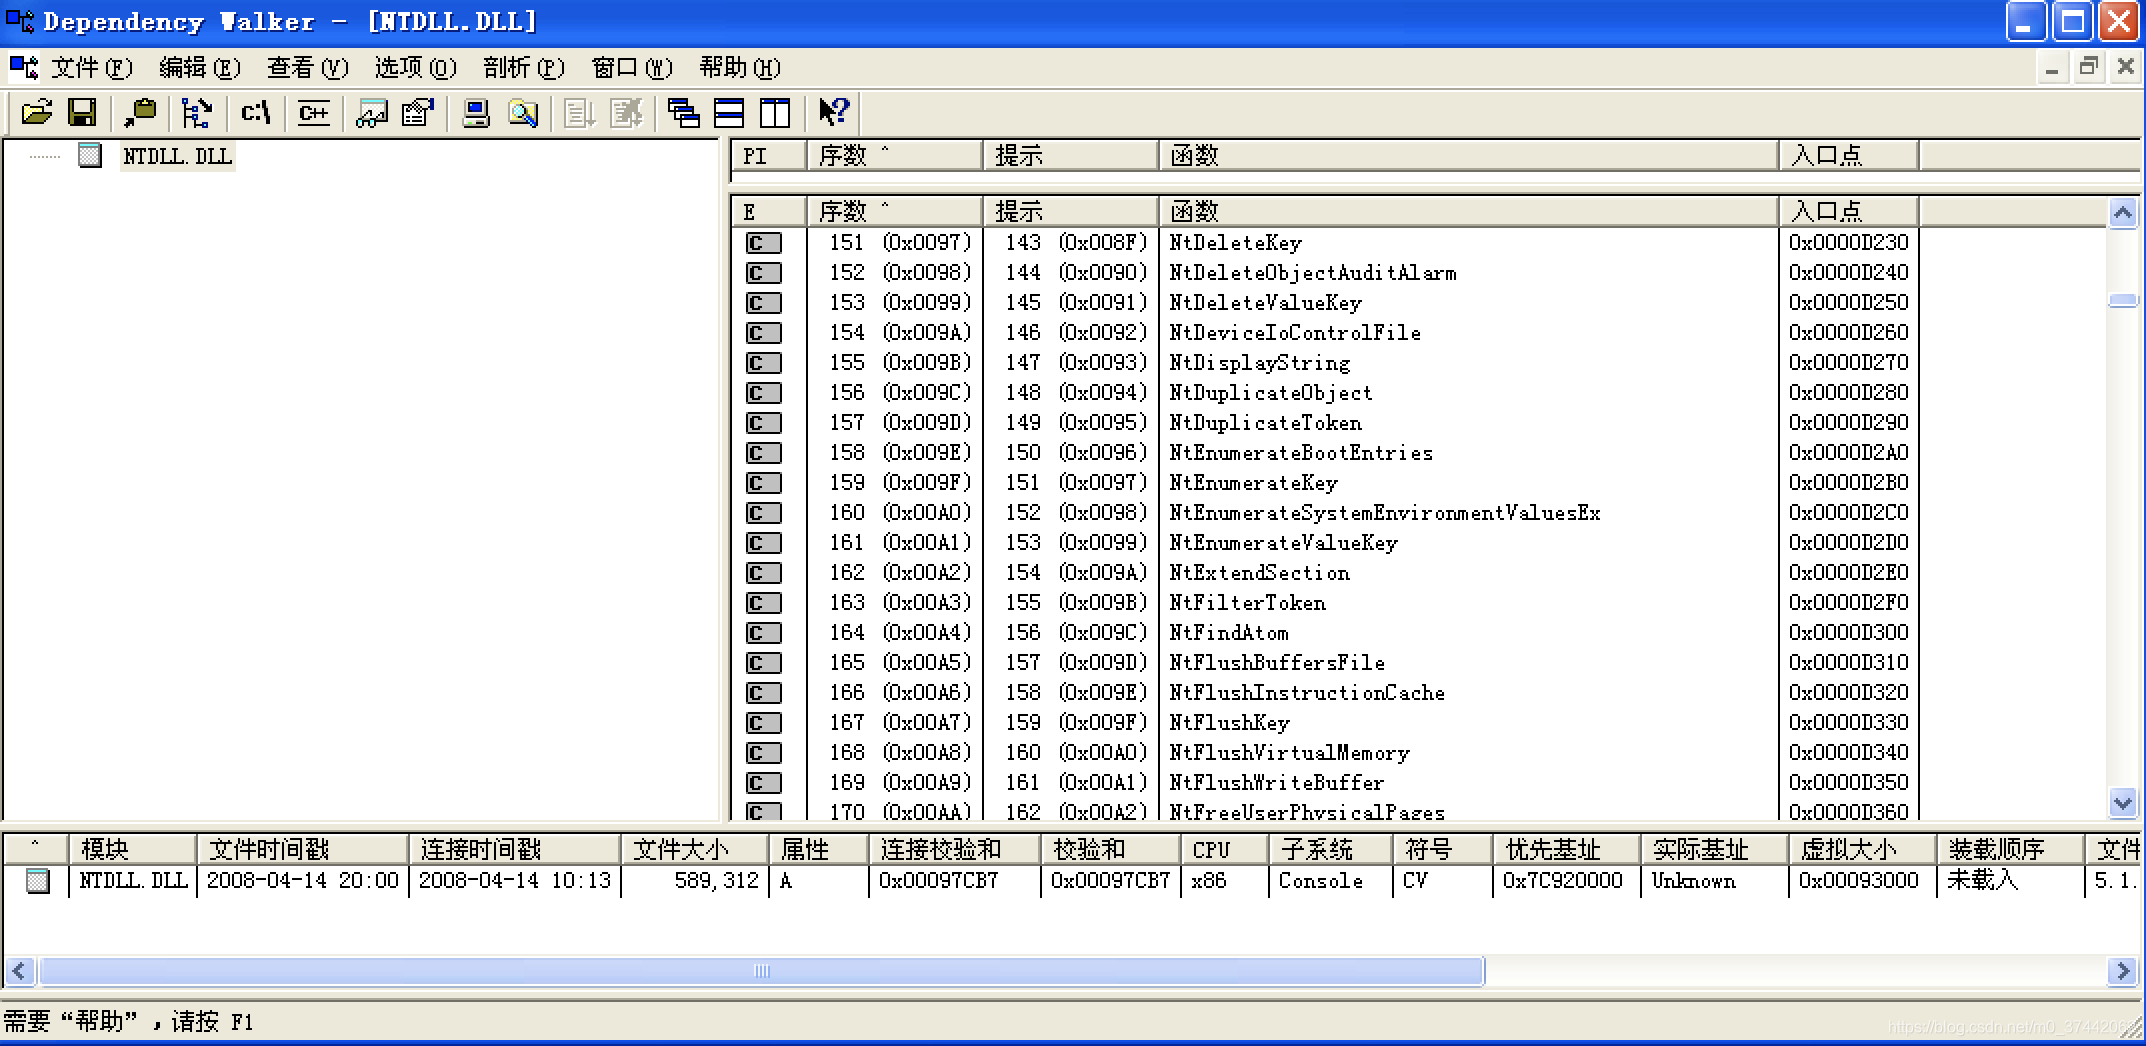Sort module list by 子系统 header
This screenshot has height=1046, width=2146.
click(x=1331, y=849)
